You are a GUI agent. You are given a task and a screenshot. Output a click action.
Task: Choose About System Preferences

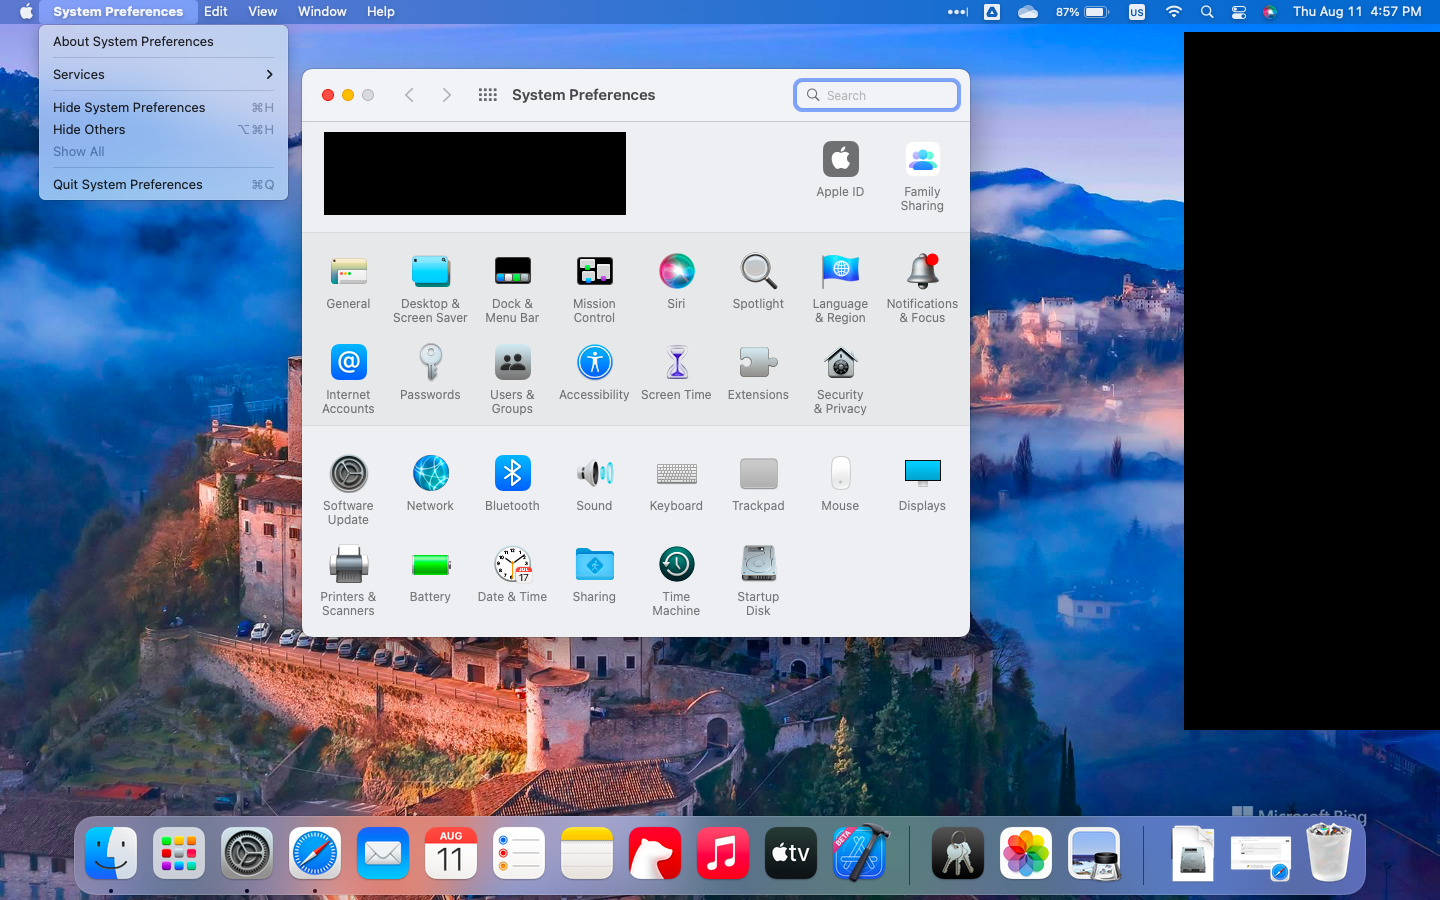click(x=133, y=42)
